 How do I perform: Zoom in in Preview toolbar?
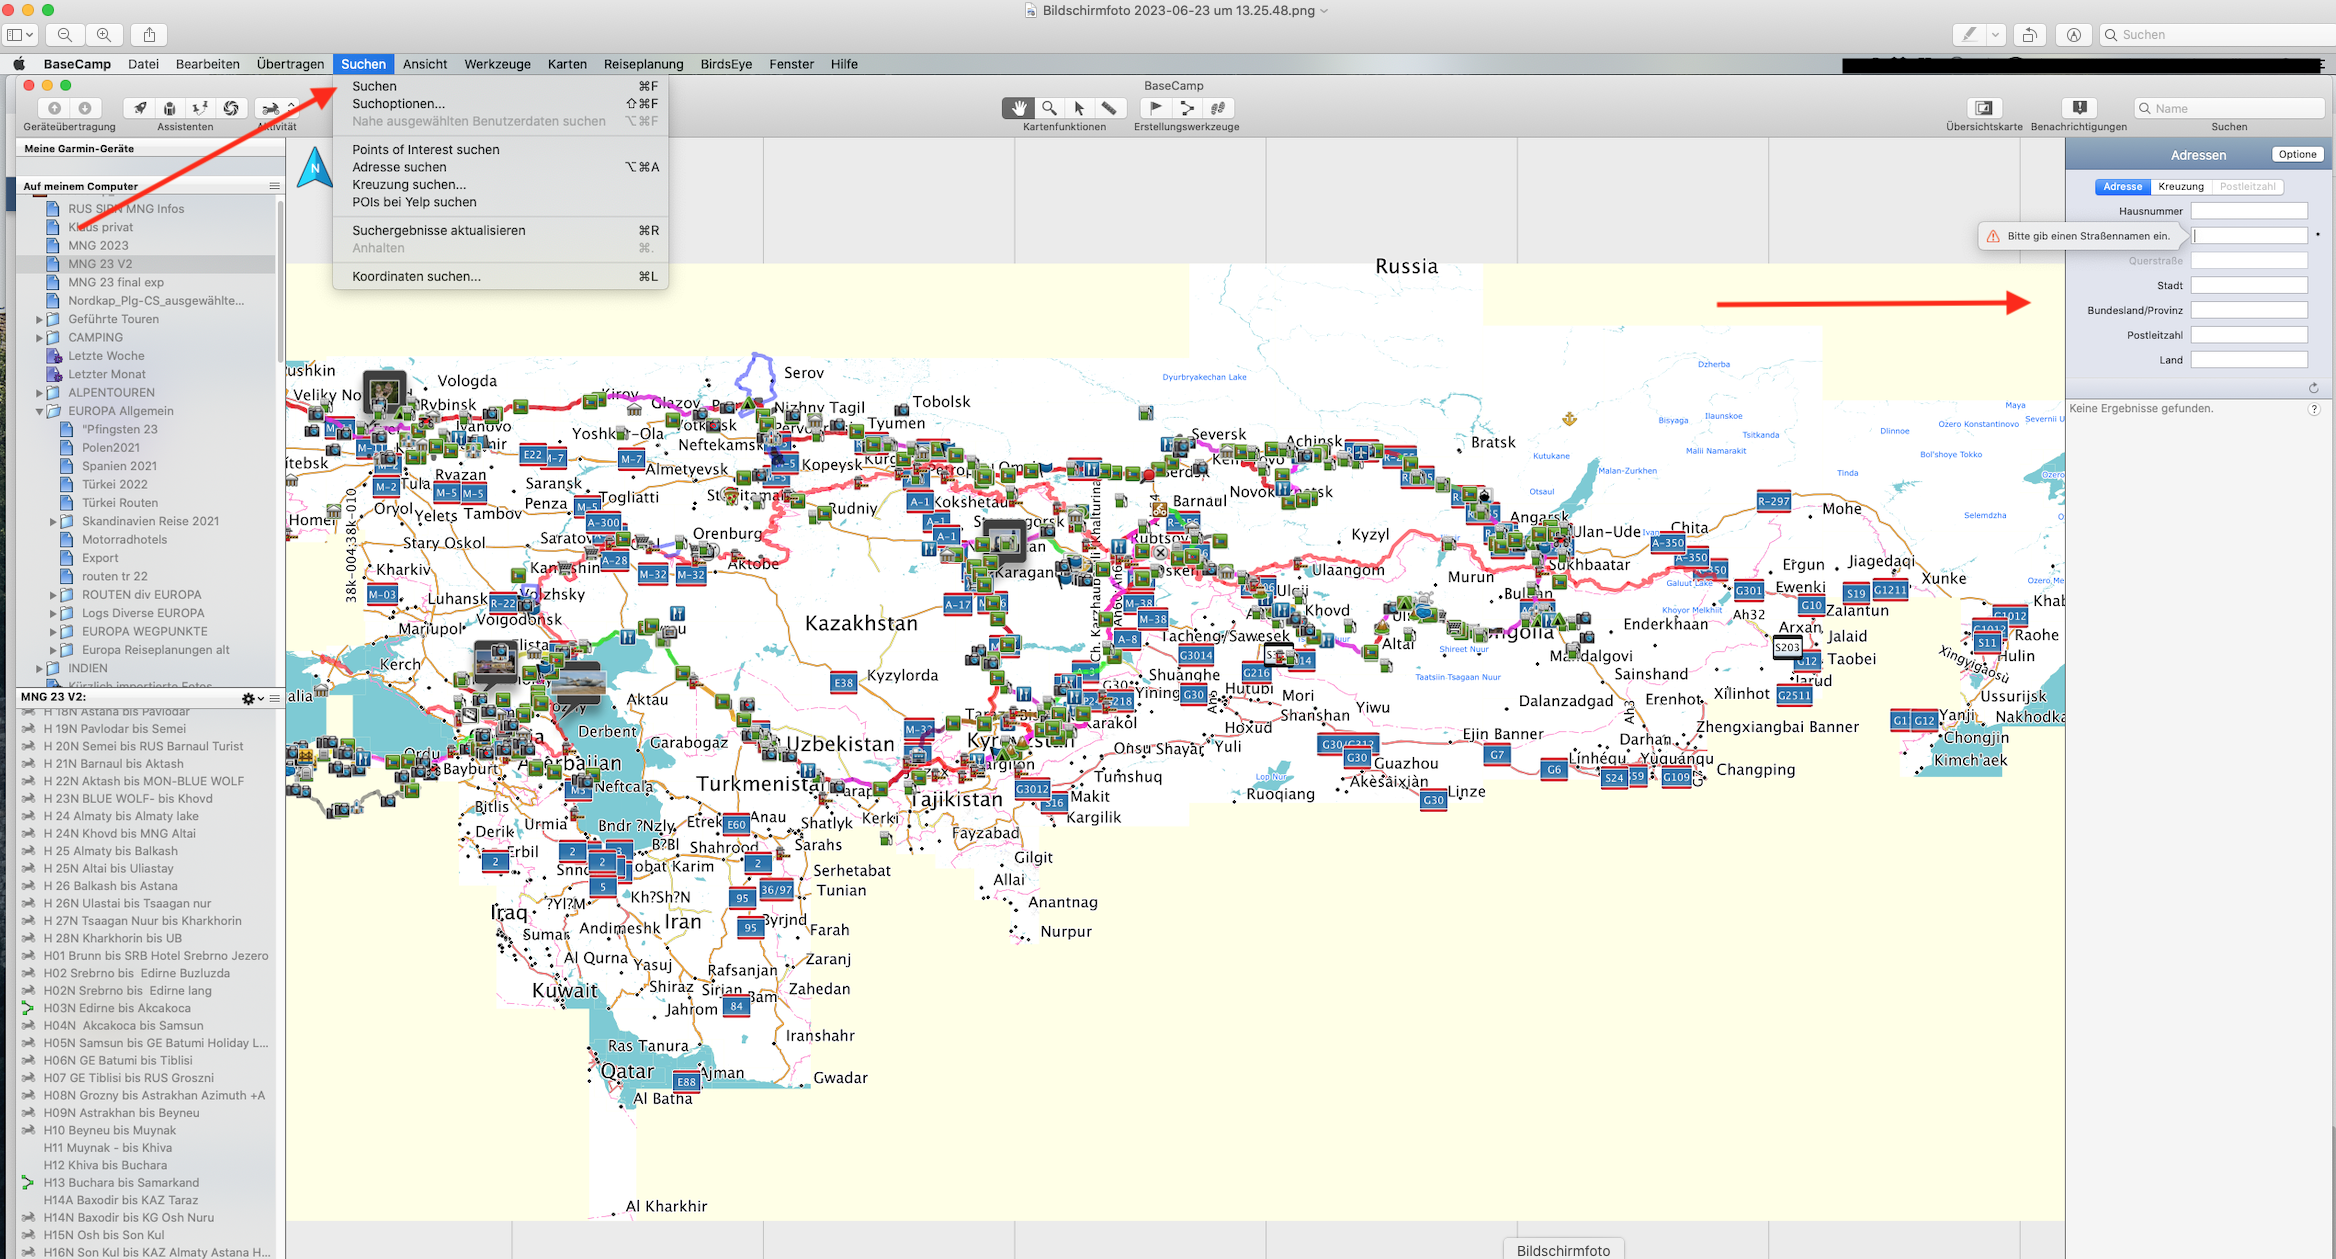104,35
